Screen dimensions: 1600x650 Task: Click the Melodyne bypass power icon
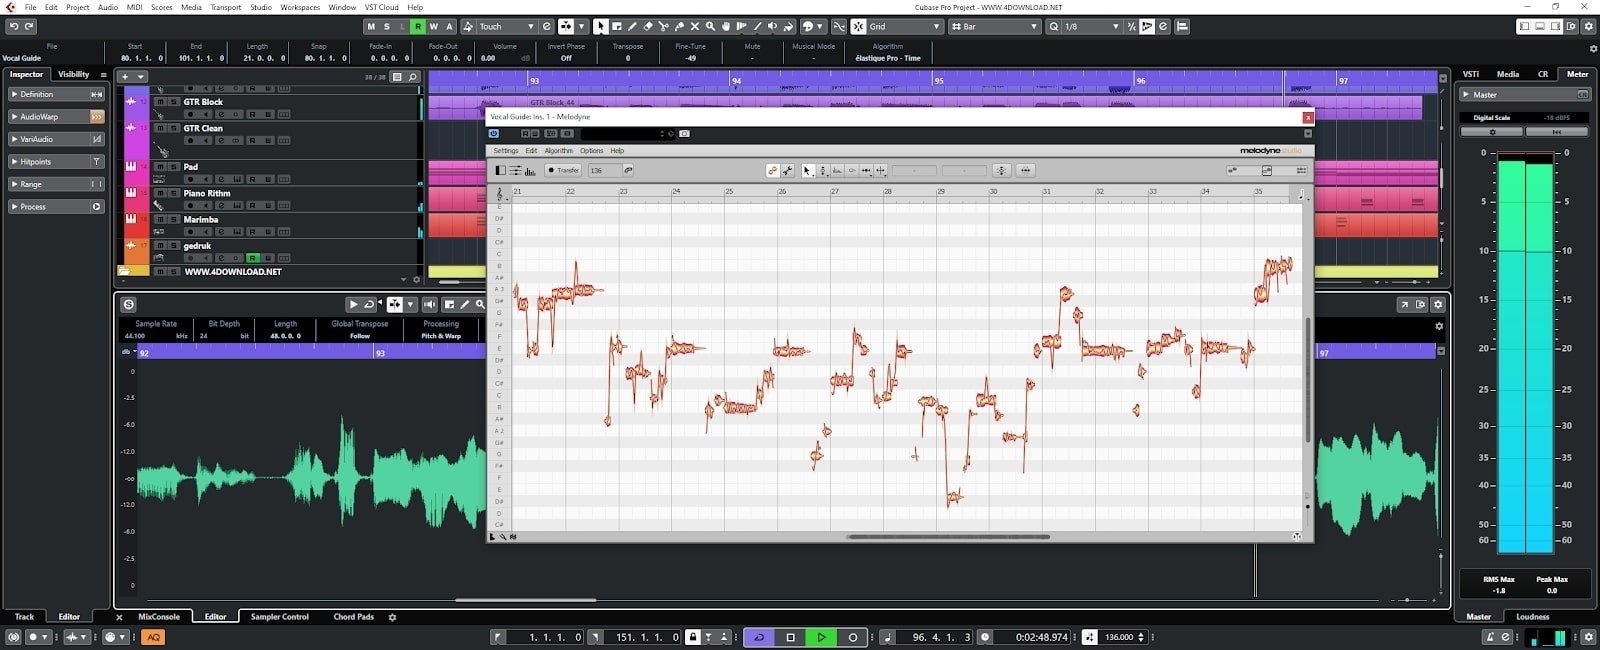pos(494,133)
